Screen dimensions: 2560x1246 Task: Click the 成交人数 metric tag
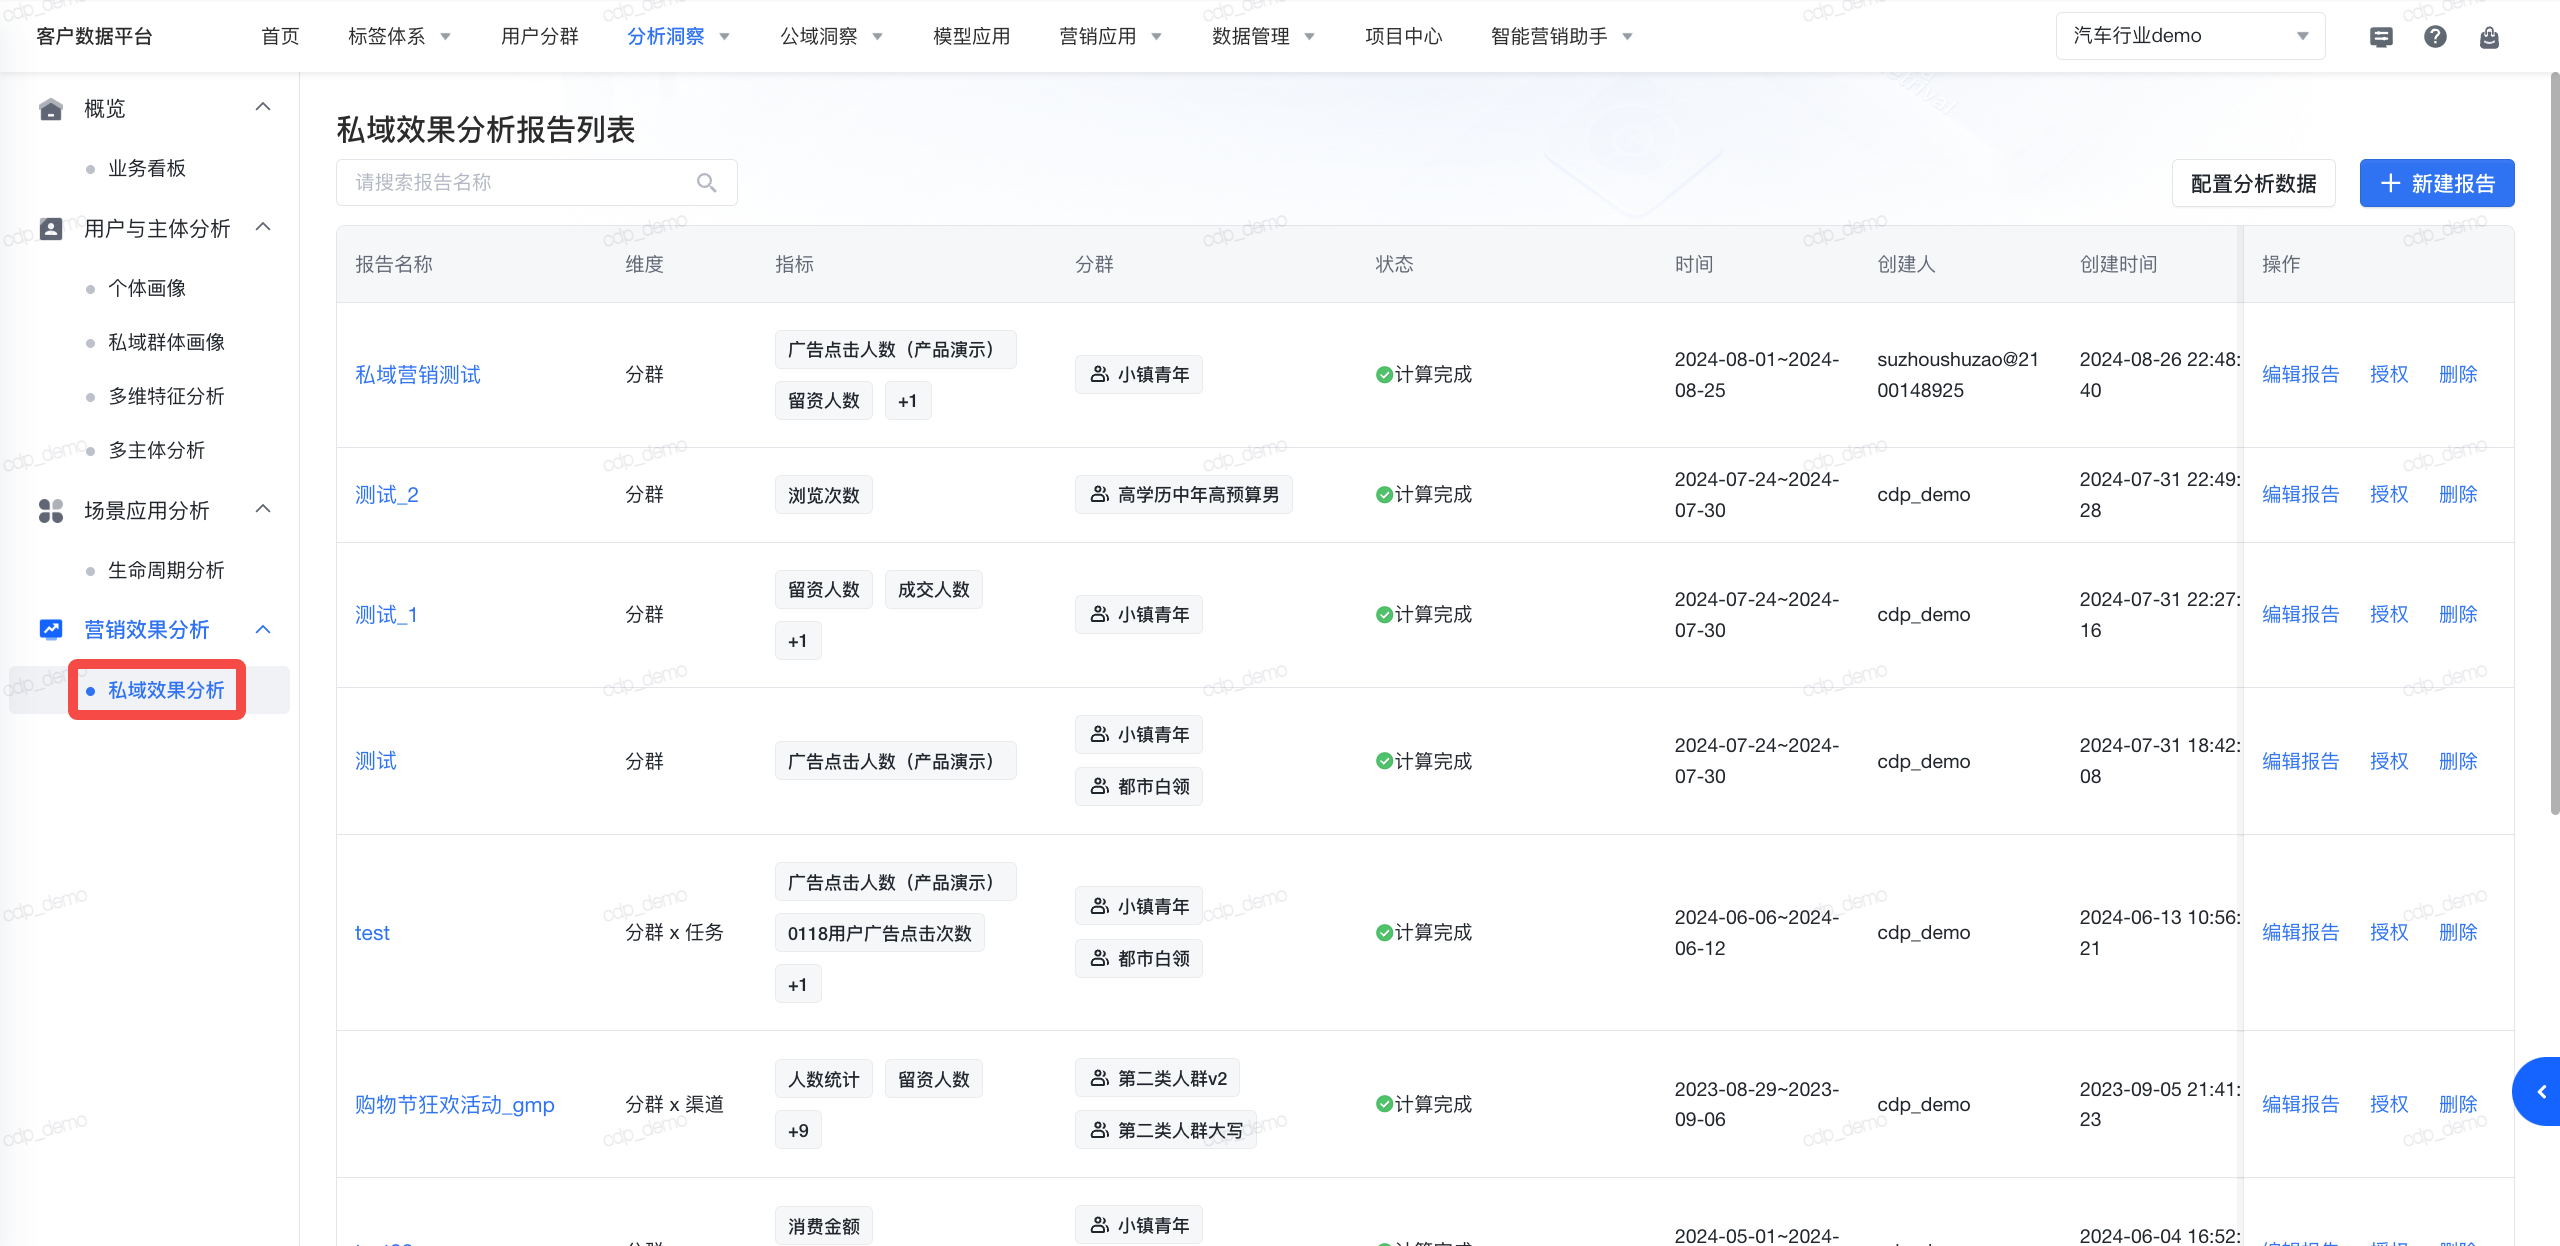[x=934, y=590]
